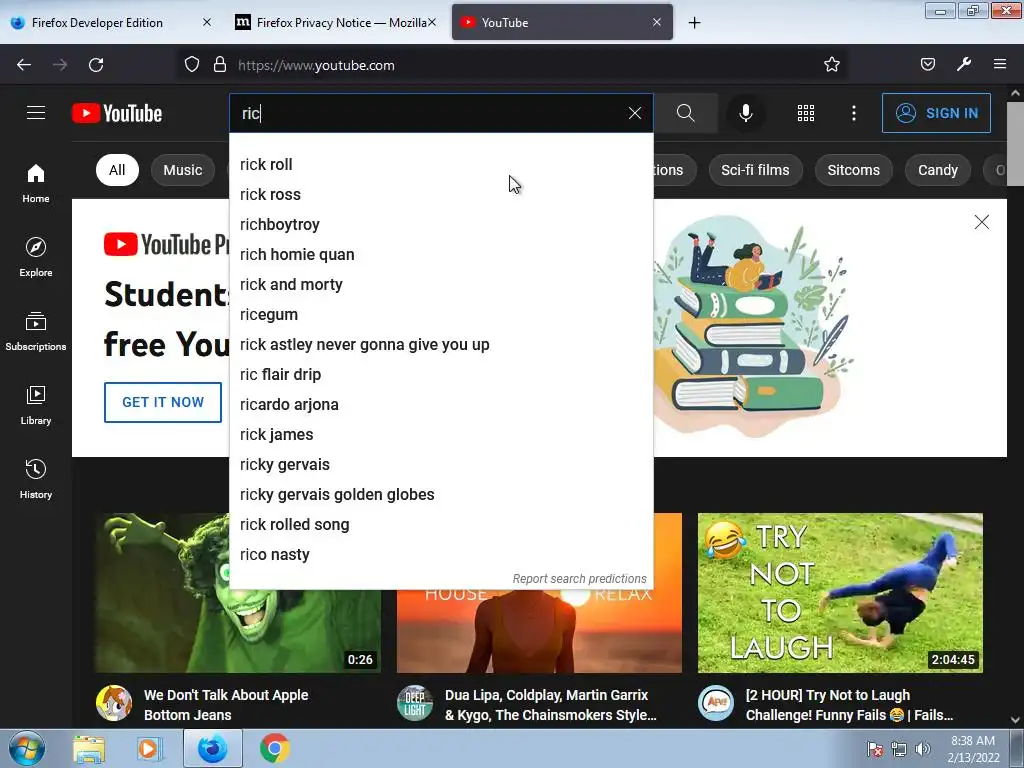The image size is (1024, 768).
Task: Select the Candy filter chip
Action: (x=938, y=170)
